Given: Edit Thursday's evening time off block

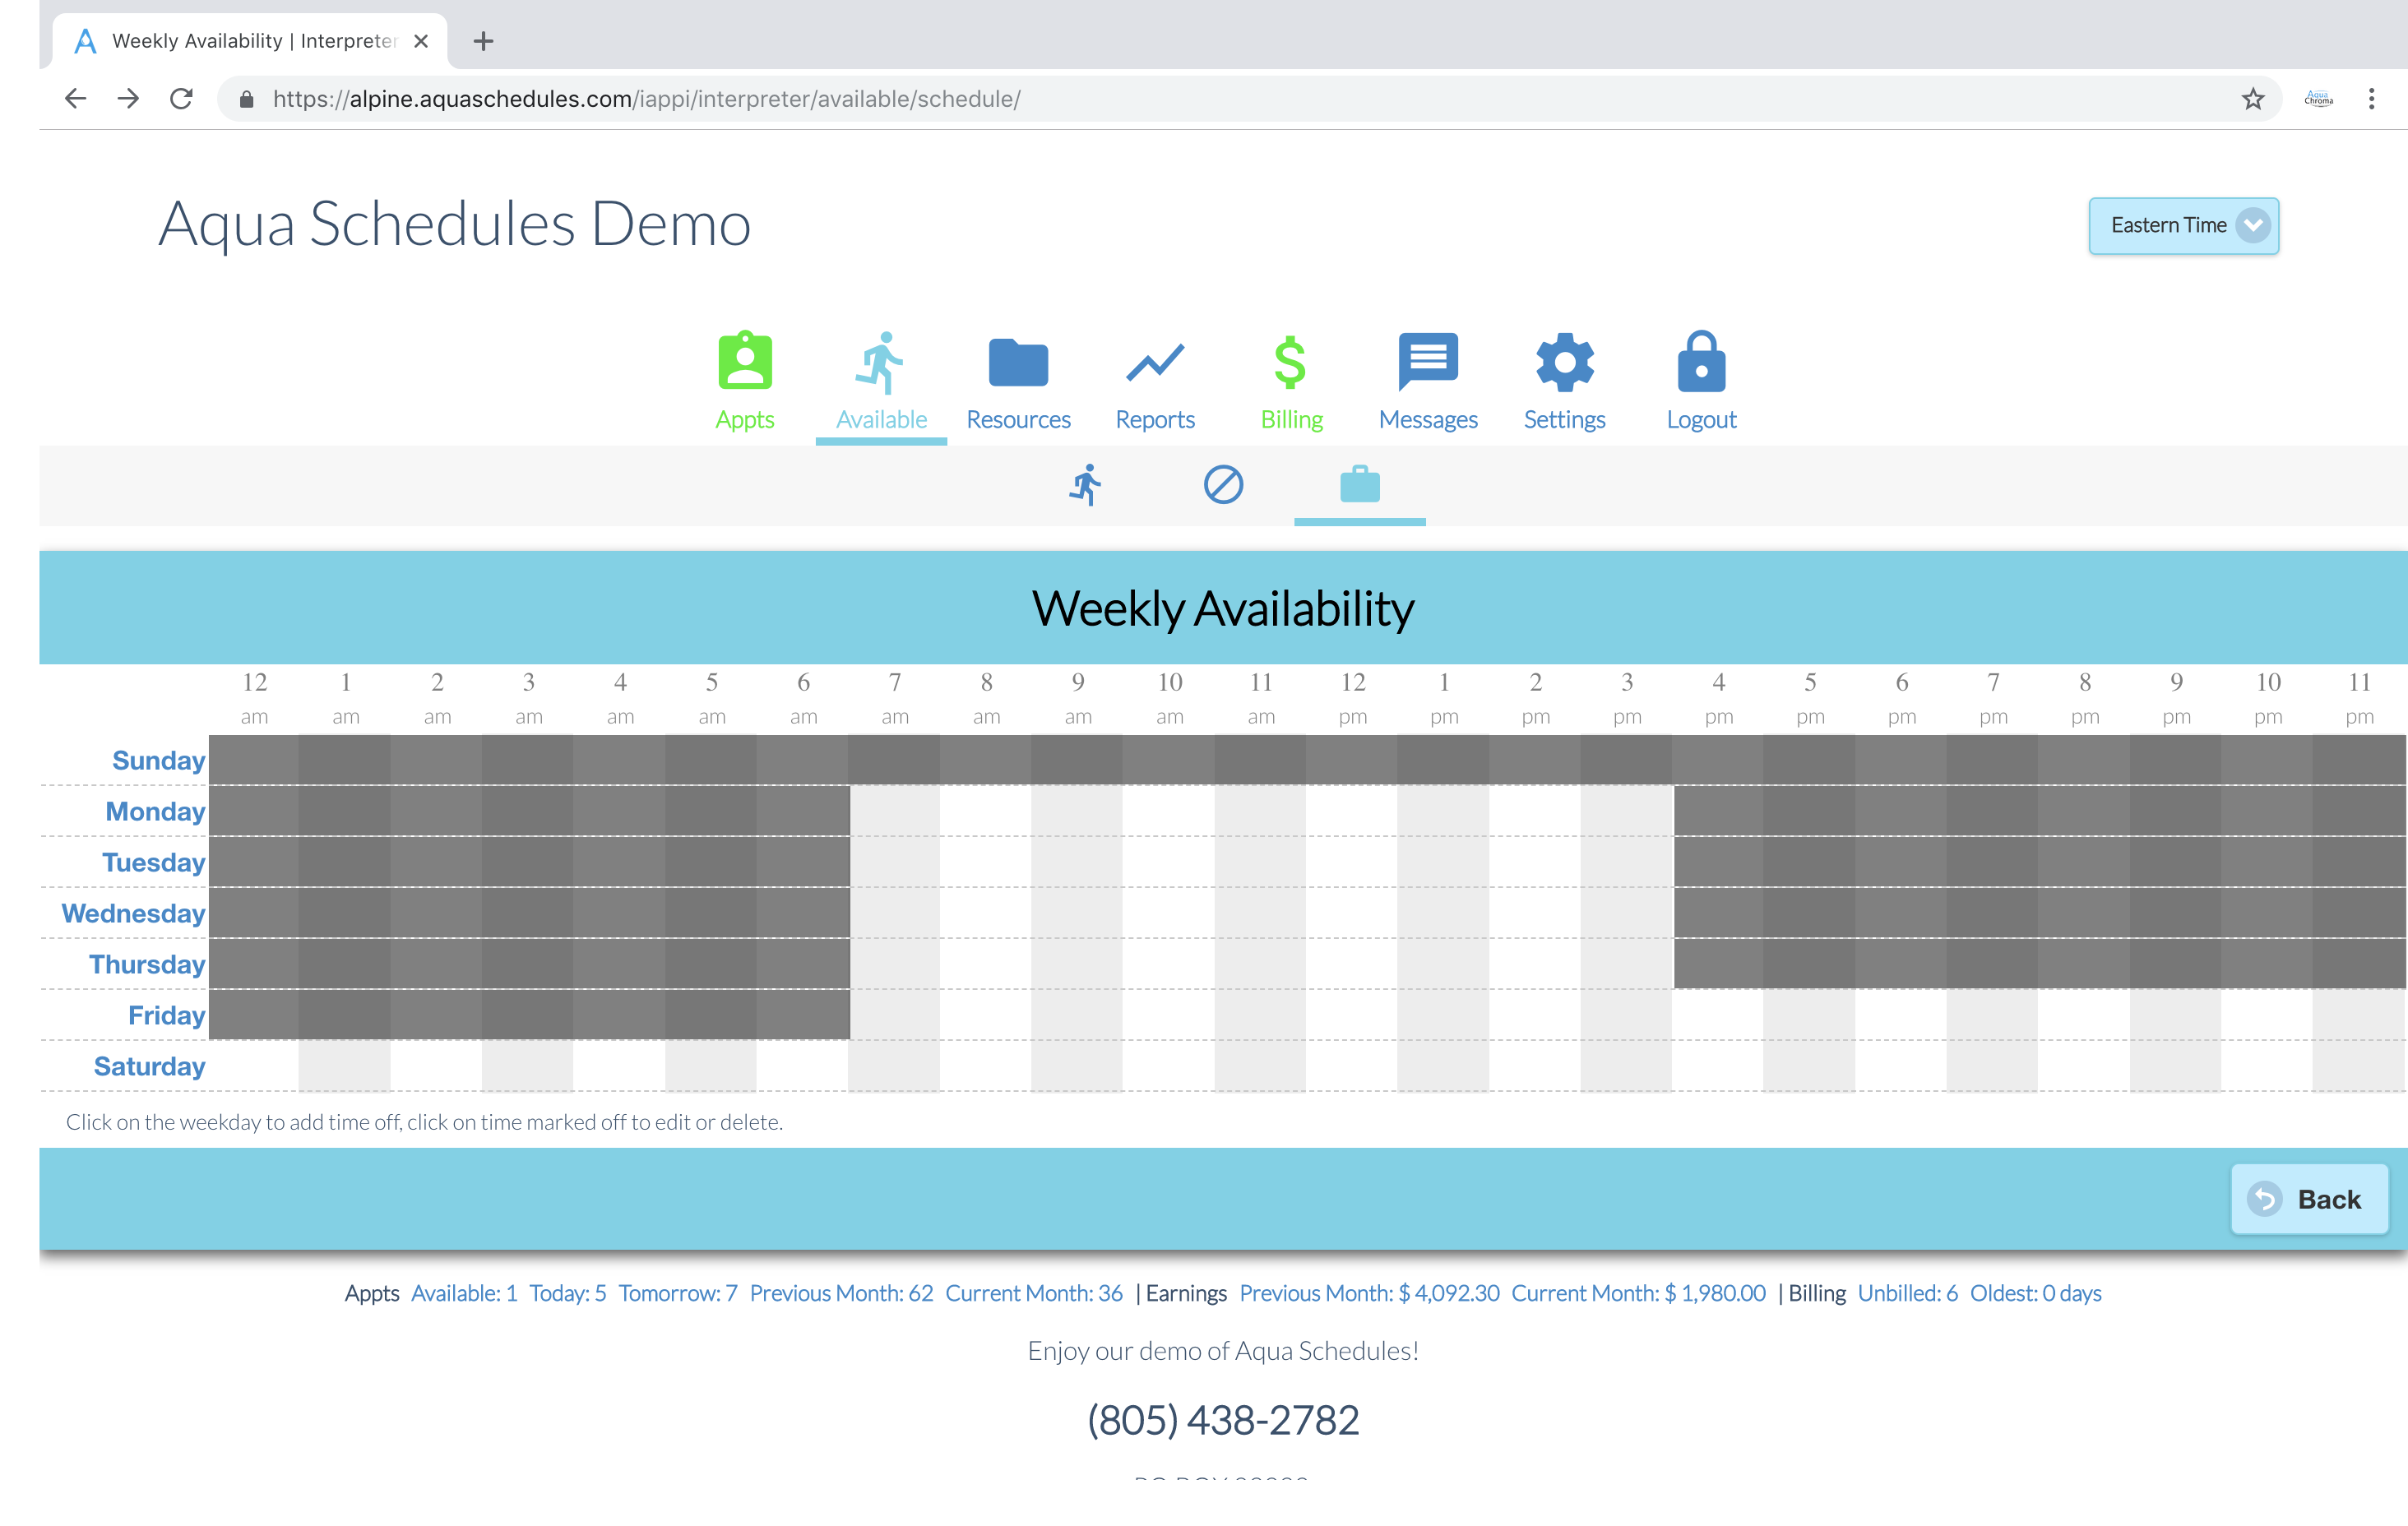Looking at the screenshot, I should pos(2040,964).
